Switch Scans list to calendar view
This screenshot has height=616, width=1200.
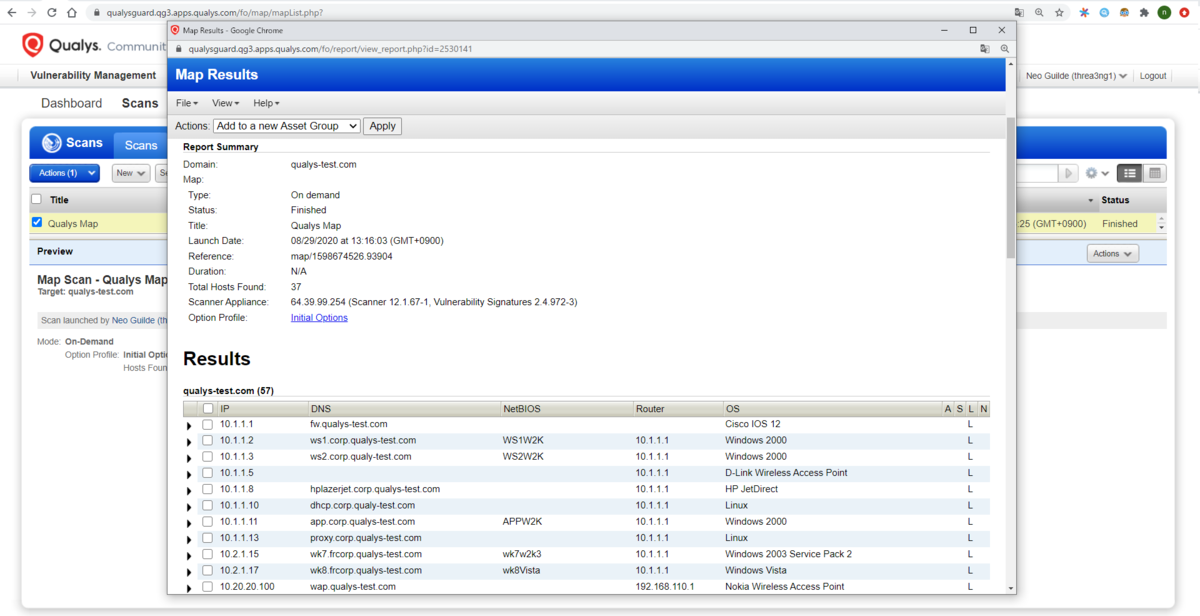(1154, 173)
